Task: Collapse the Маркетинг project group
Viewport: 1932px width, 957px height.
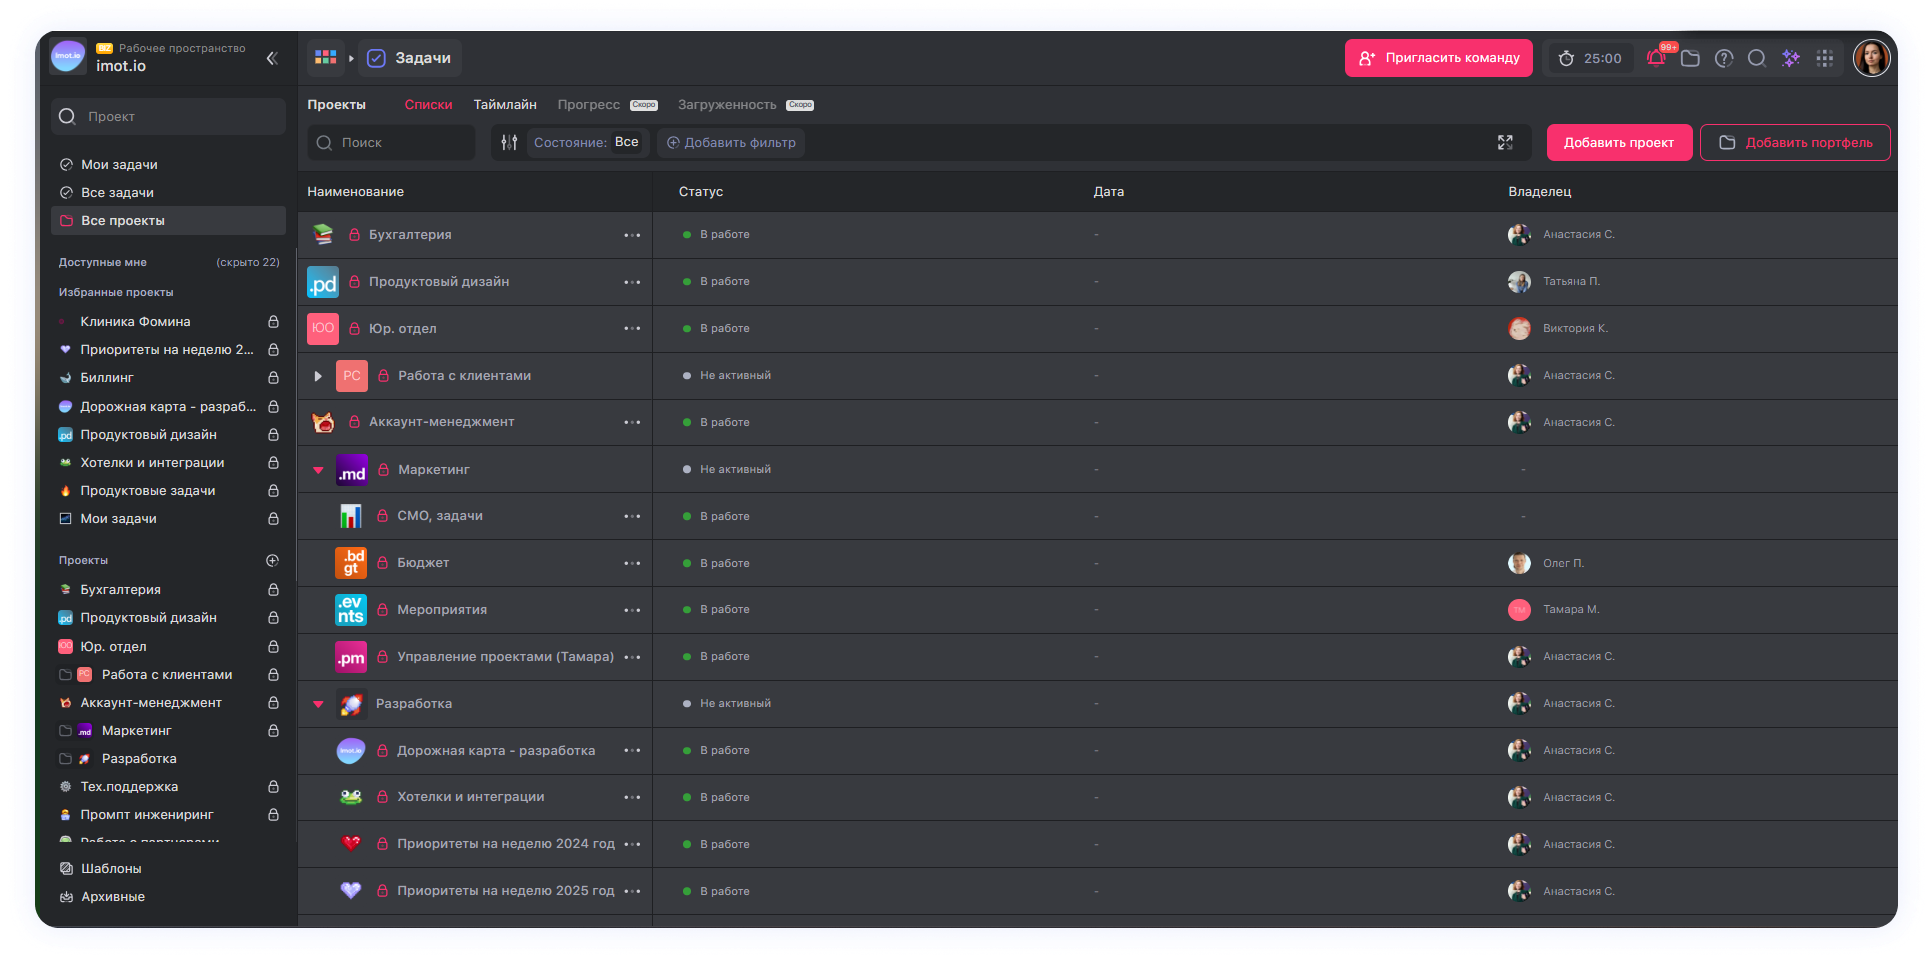Action: [318, 469]
